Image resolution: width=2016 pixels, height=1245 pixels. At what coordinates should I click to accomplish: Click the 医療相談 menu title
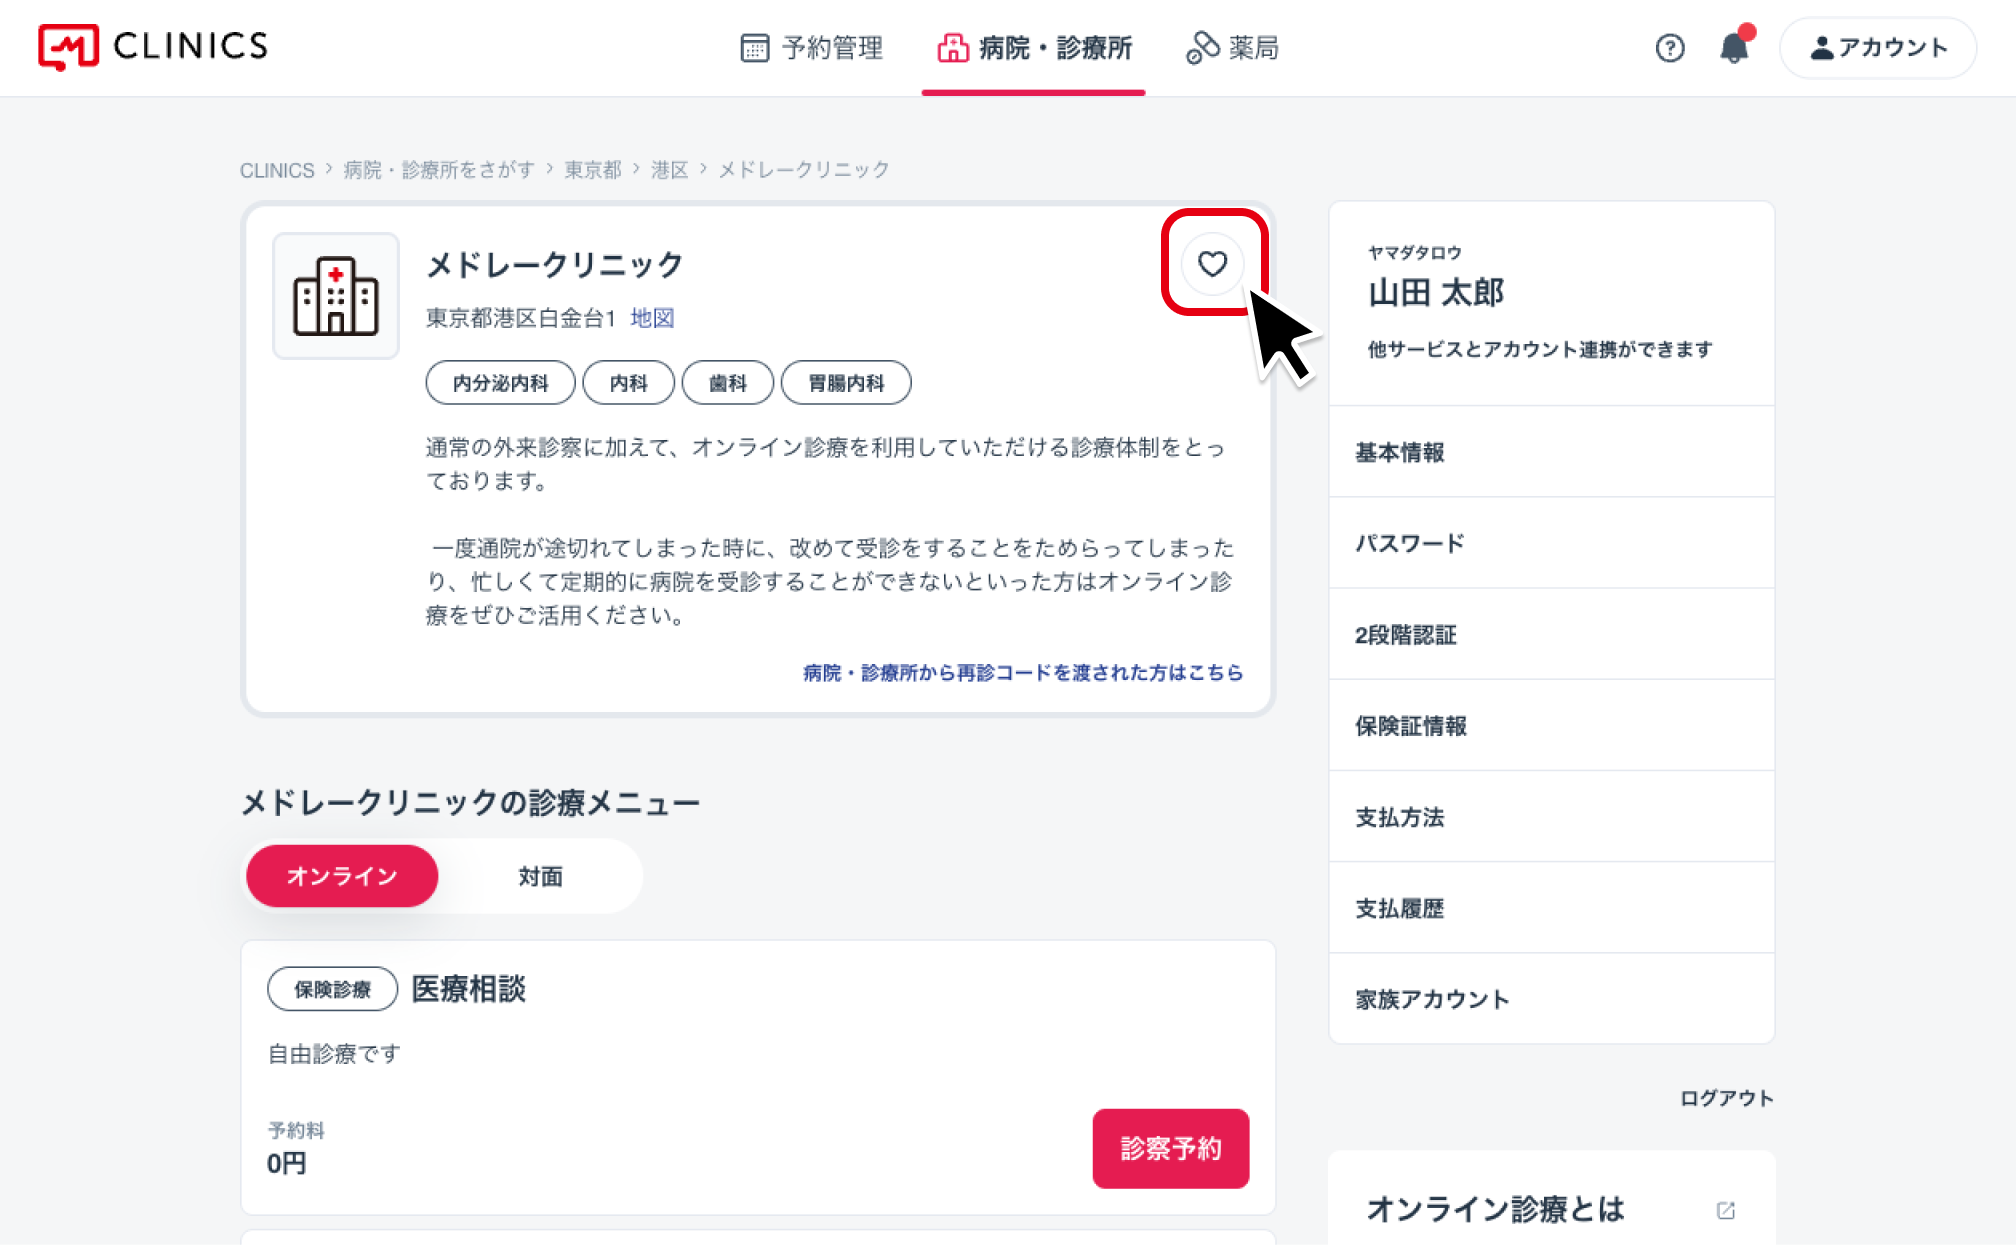click(x=469, y=989)
